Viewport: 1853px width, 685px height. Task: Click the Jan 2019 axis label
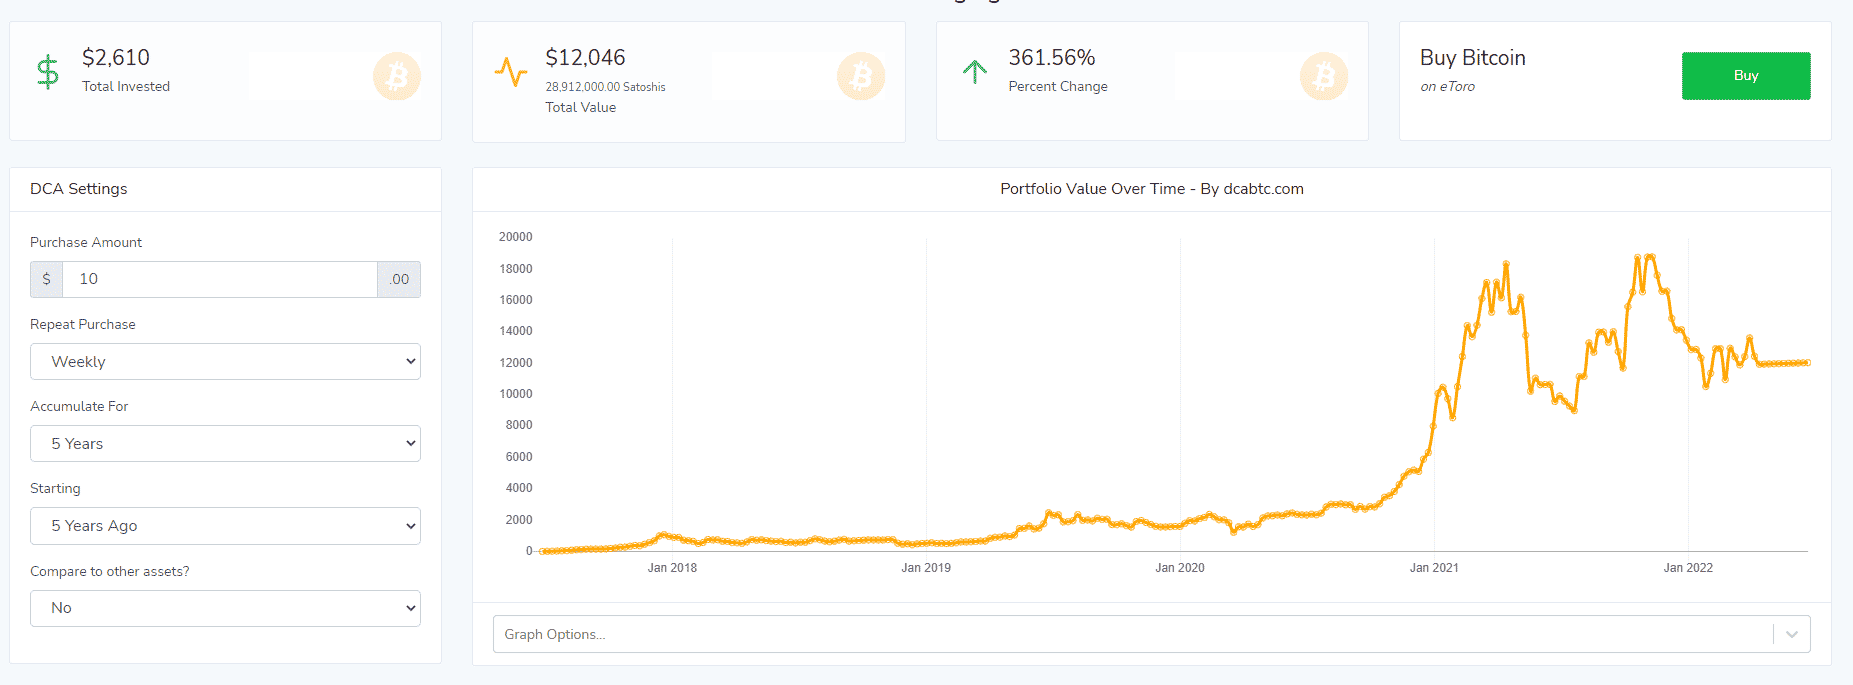coord(925,568)
